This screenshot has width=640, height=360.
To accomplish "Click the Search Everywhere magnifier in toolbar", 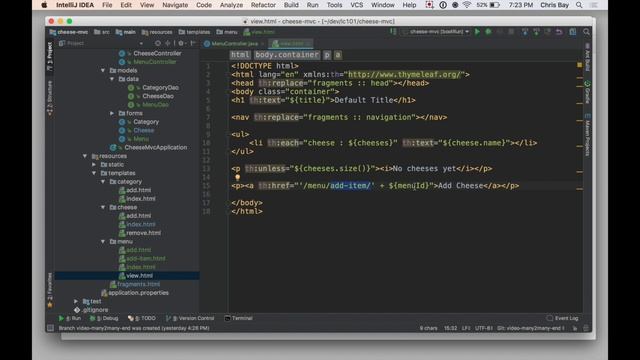I will coord(587,32).
